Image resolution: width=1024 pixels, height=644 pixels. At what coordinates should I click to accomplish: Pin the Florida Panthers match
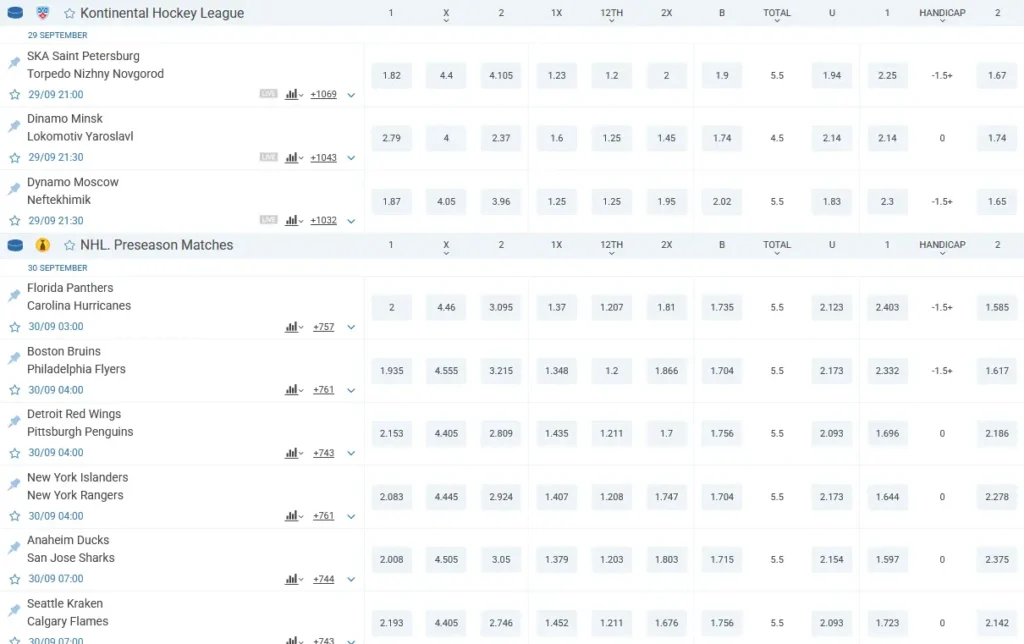[x=14, y=296]
